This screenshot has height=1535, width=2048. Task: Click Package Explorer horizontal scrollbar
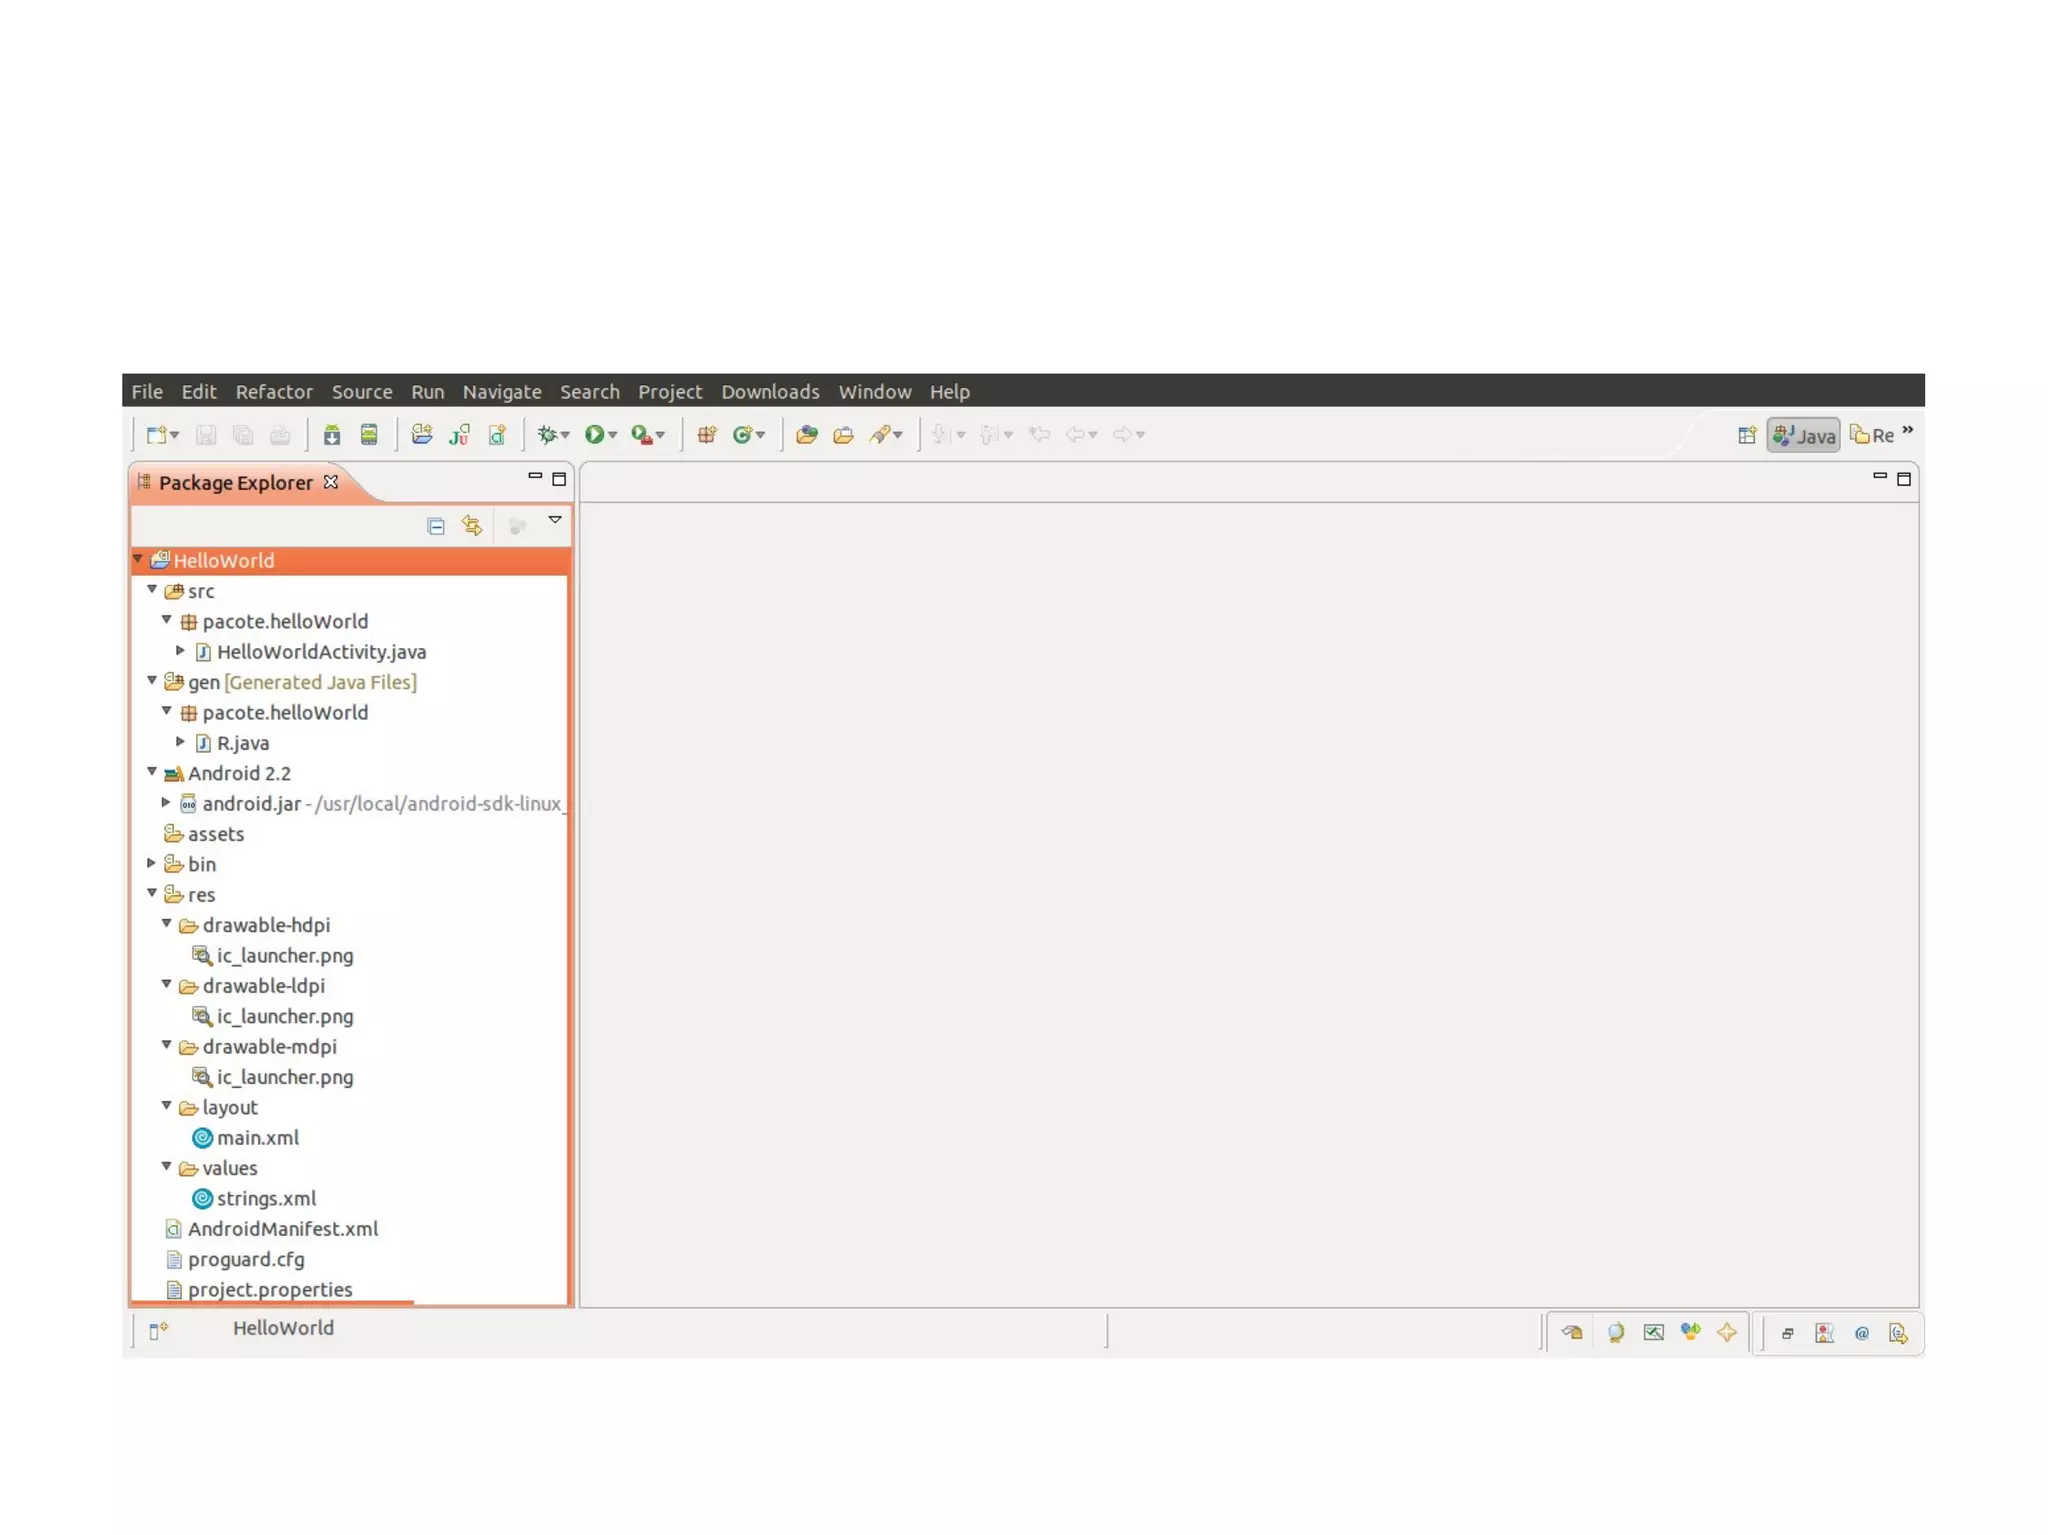tap(272, 1303)
